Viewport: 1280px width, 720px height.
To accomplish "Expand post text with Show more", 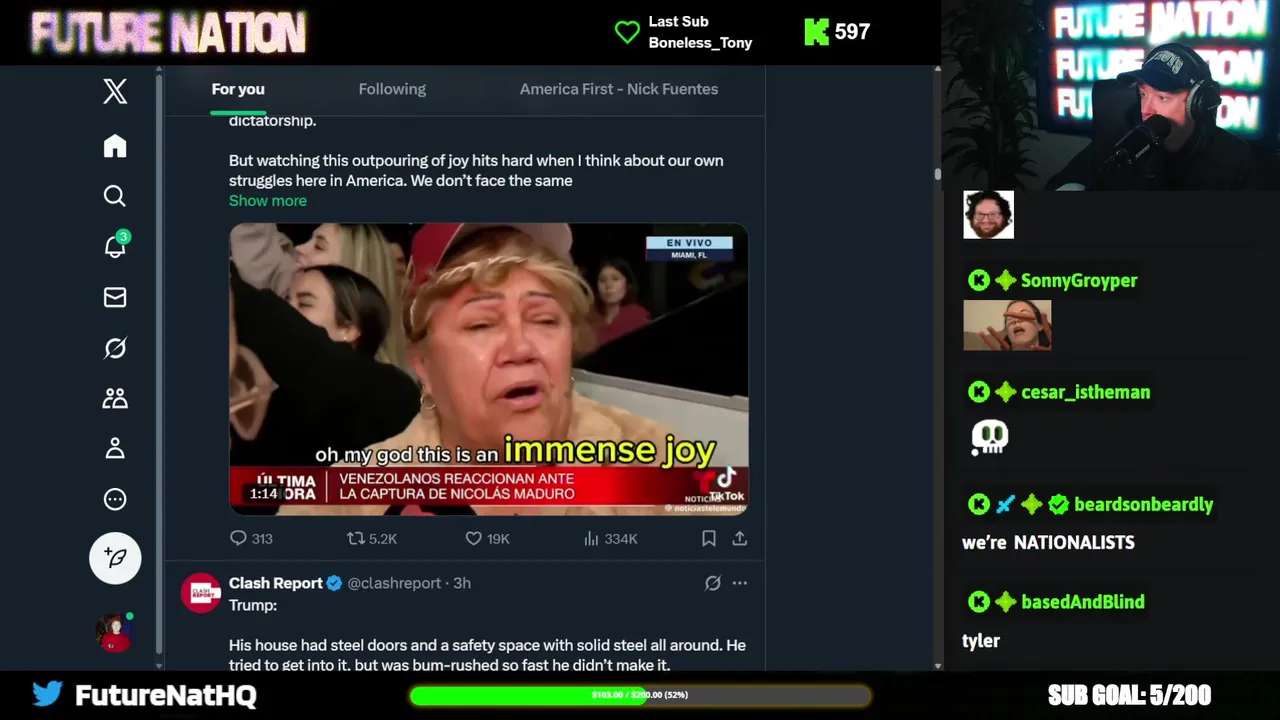I will [268, 200].
